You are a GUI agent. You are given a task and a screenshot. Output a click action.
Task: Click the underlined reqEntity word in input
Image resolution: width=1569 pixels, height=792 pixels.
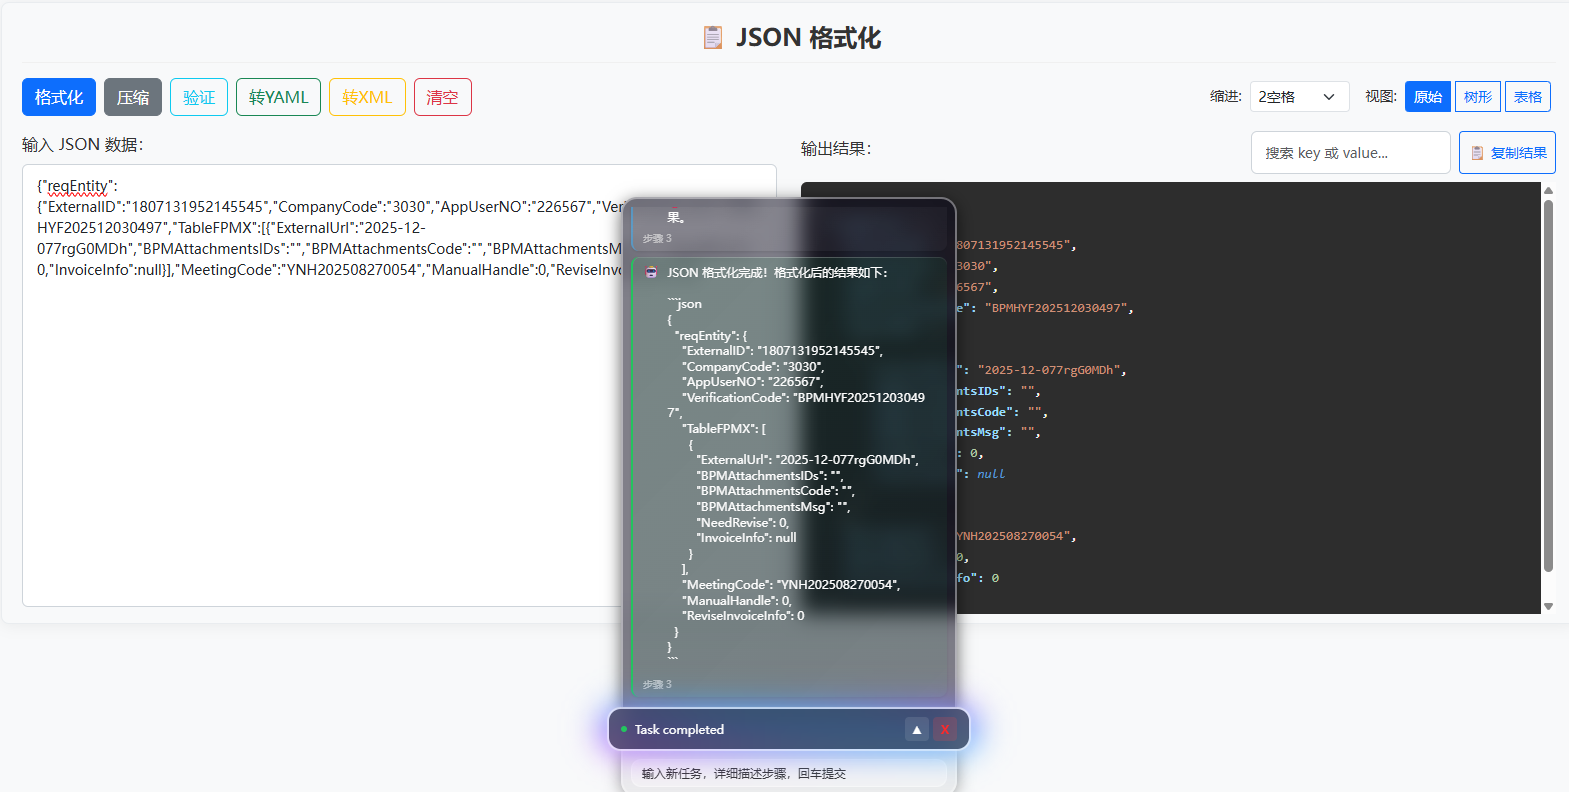(77, 186)
